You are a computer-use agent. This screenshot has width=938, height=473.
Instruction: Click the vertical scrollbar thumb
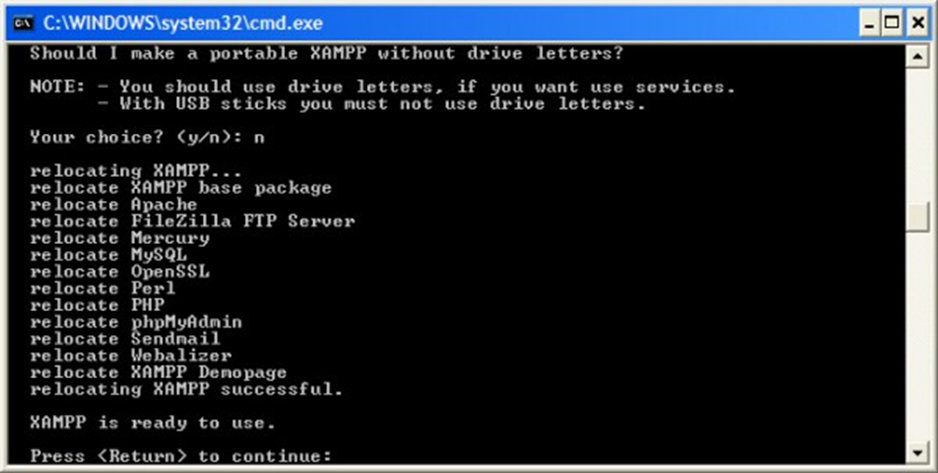point(917,217)
